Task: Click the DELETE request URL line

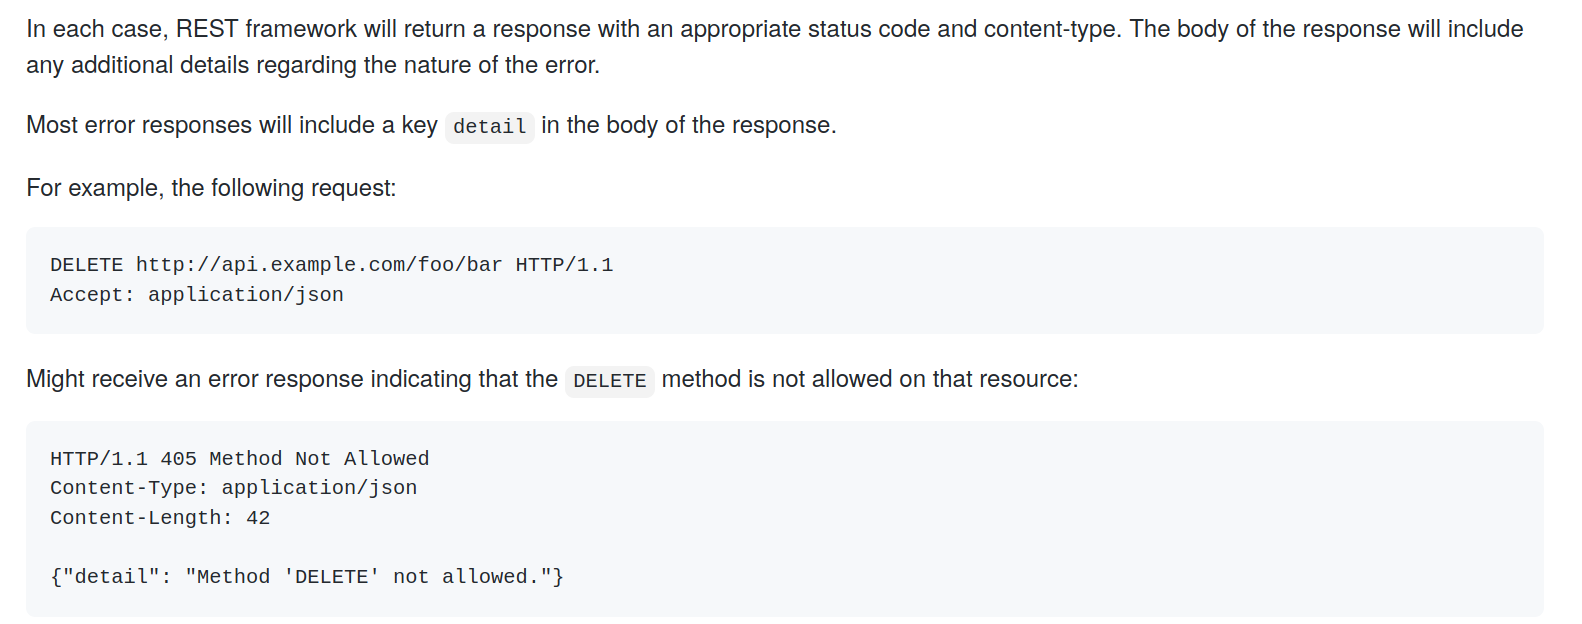Action: pos(332,265)
